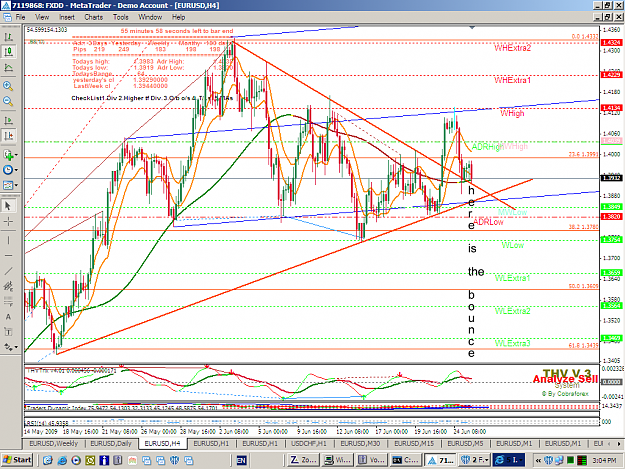Click the Zoom Out magnifier icon

(x=8, y=101)
